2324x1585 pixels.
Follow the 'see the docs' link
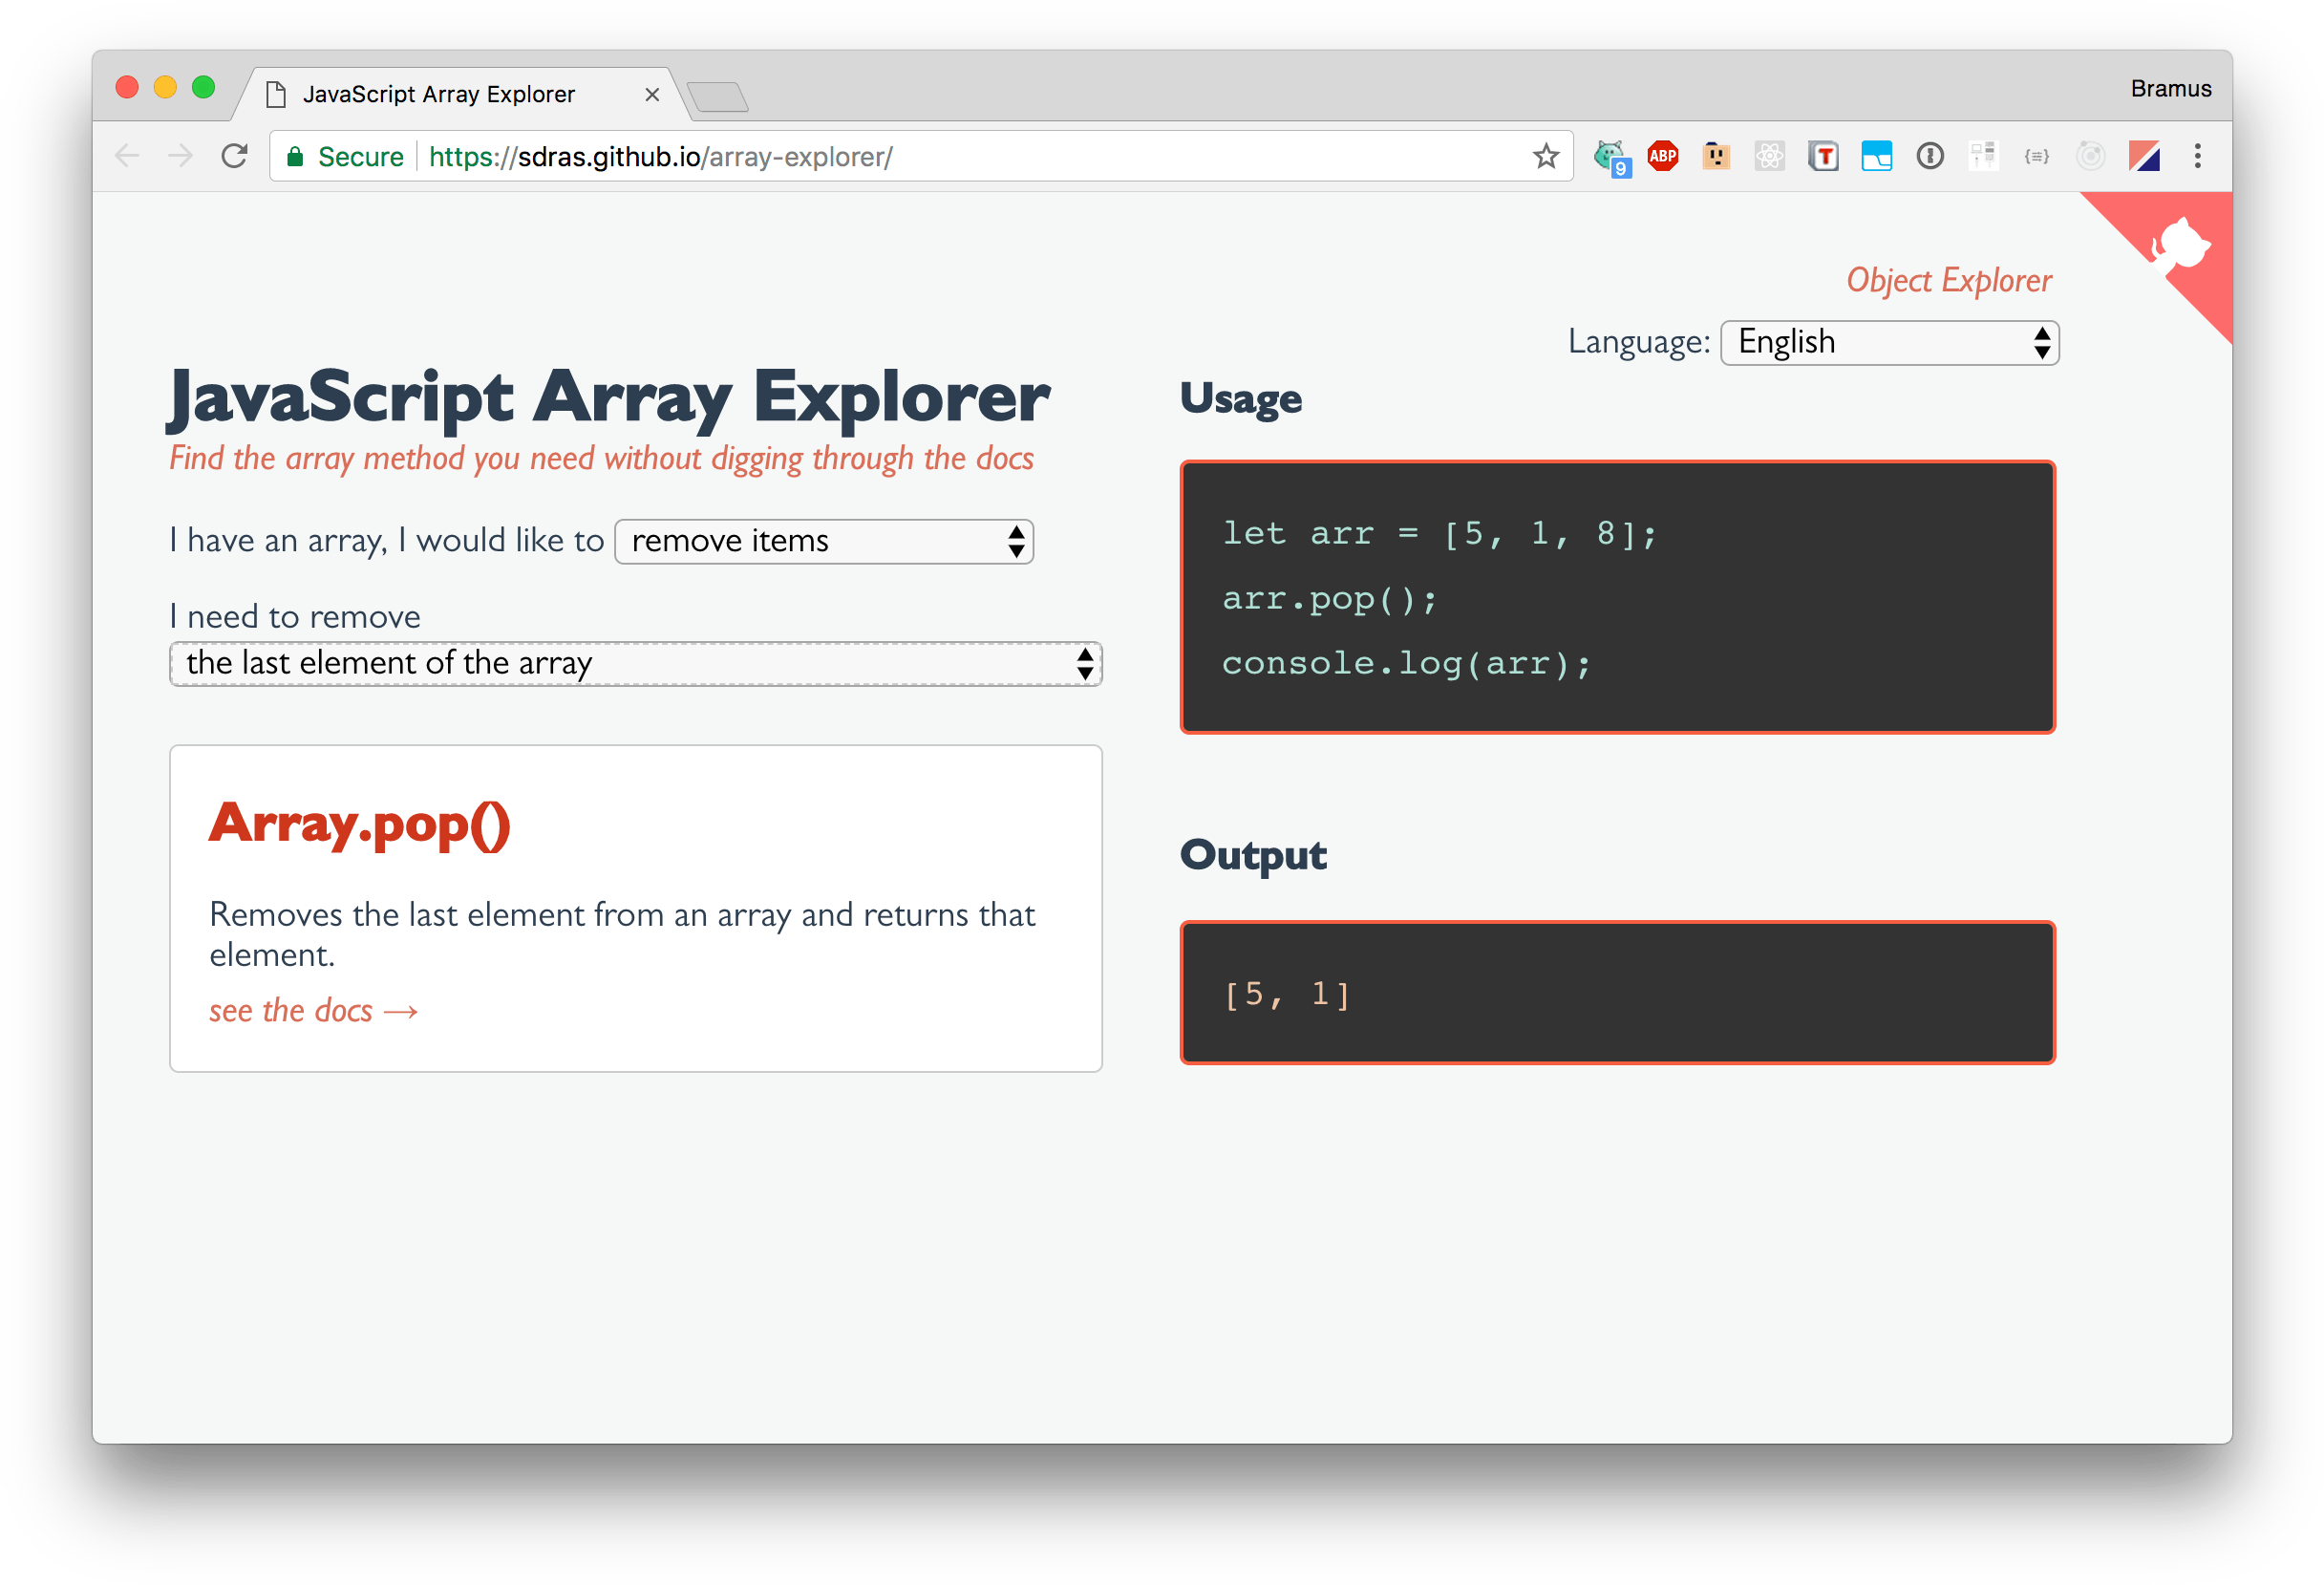[313, 1011]
